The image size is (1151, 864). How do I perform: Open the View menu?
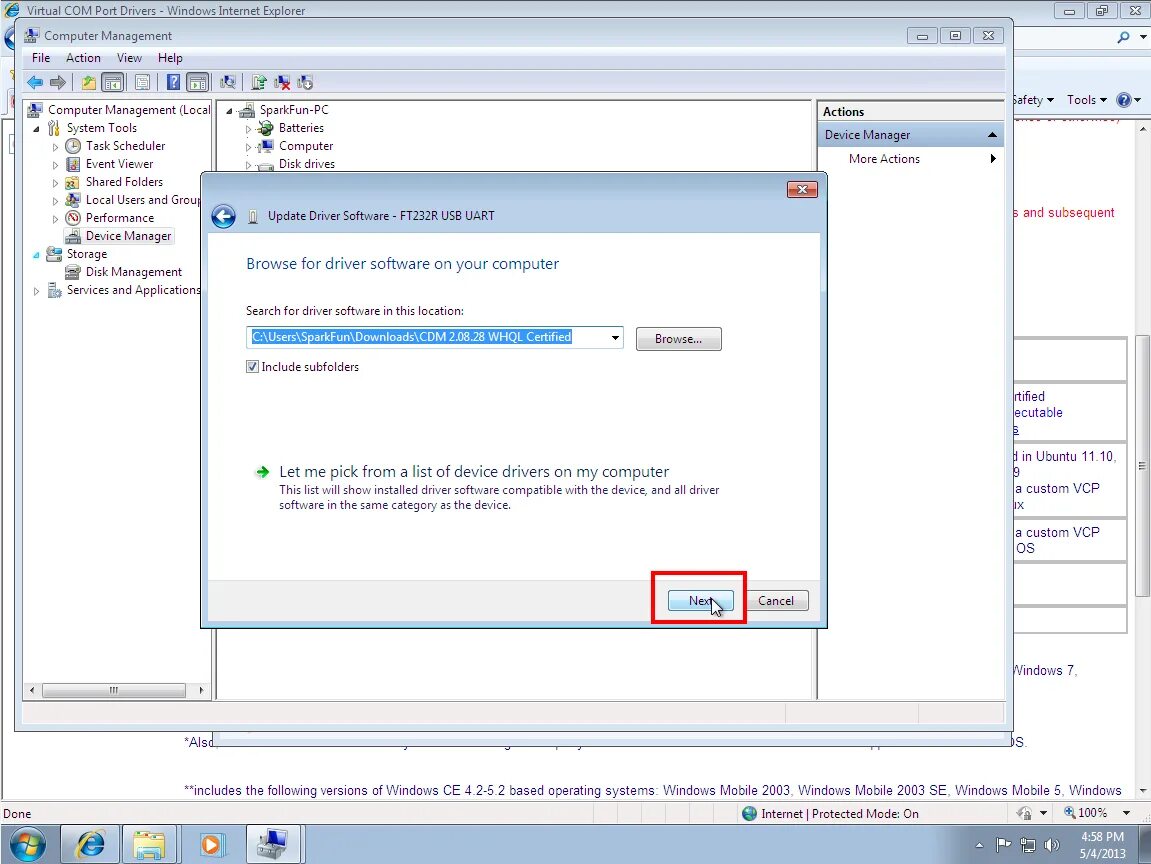point(129,58)
